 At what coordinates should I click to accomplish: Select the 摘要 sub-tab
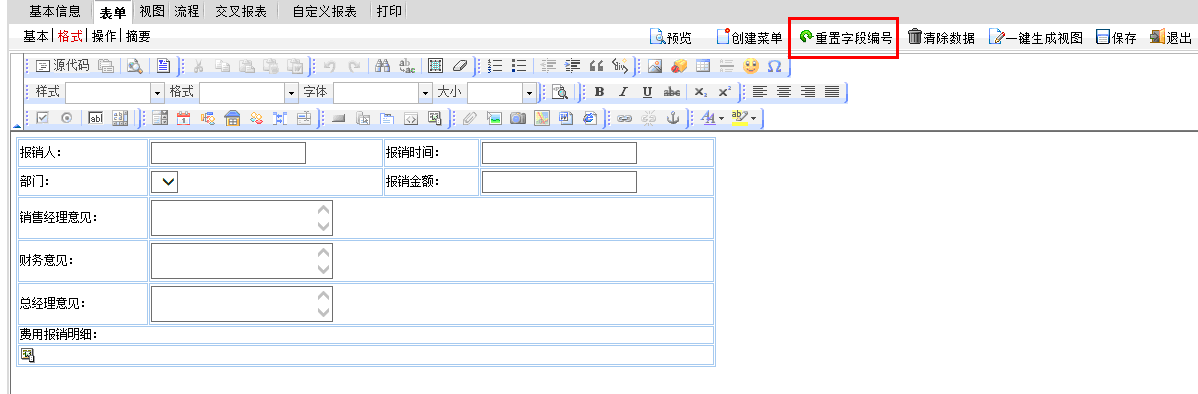pos(138,37)
